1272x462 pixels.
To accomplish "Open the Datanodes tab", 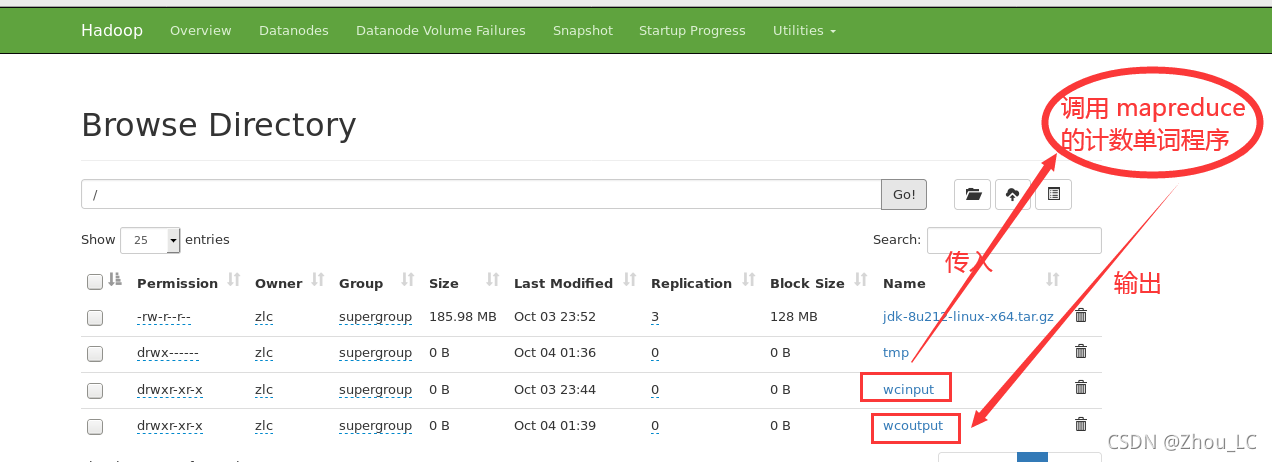I will pyautogui.click(x=294, y=30).
